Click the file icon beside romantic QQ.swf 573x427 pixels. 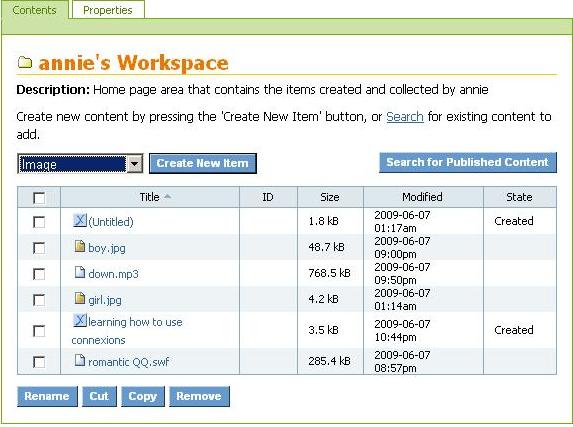[x=80, y=360]
